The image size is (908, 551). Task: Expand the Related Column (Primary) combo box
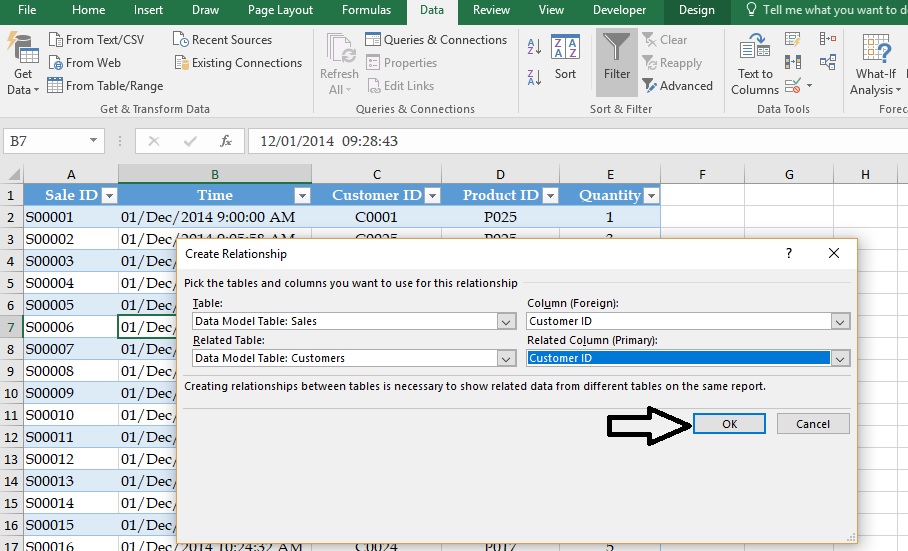tap(840, 359)
